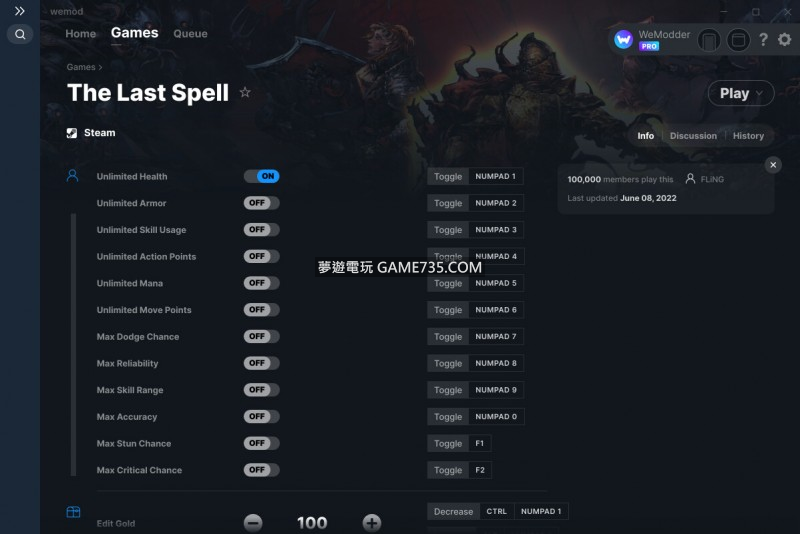This screenshot has height=534, width=800.
Task: Turn off Unlimited Health toggle
Action: [261, 176]
